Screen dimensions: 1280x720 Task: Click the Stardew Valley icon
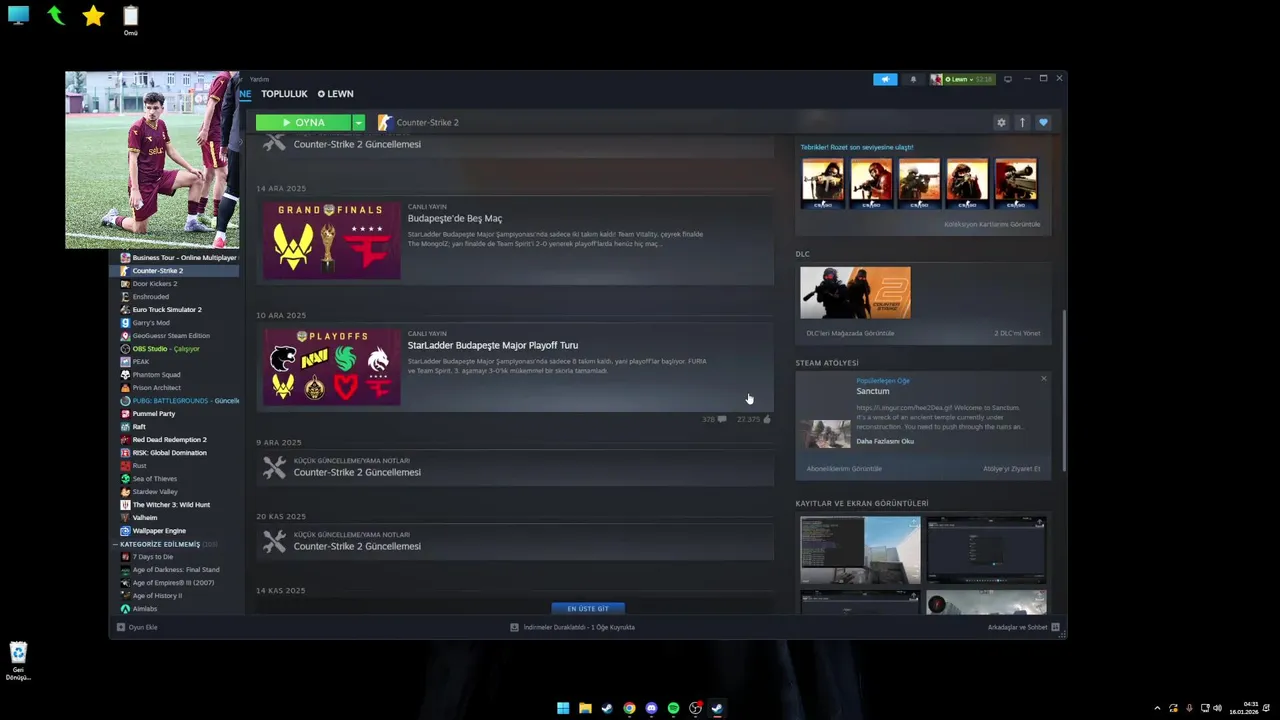tap(125, 492)
